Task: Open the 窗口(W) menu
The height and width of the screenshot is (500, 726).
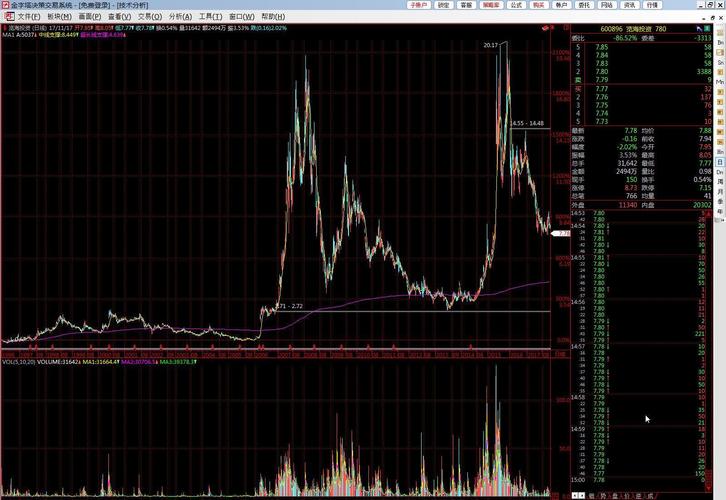Action: tap(241, 17)
